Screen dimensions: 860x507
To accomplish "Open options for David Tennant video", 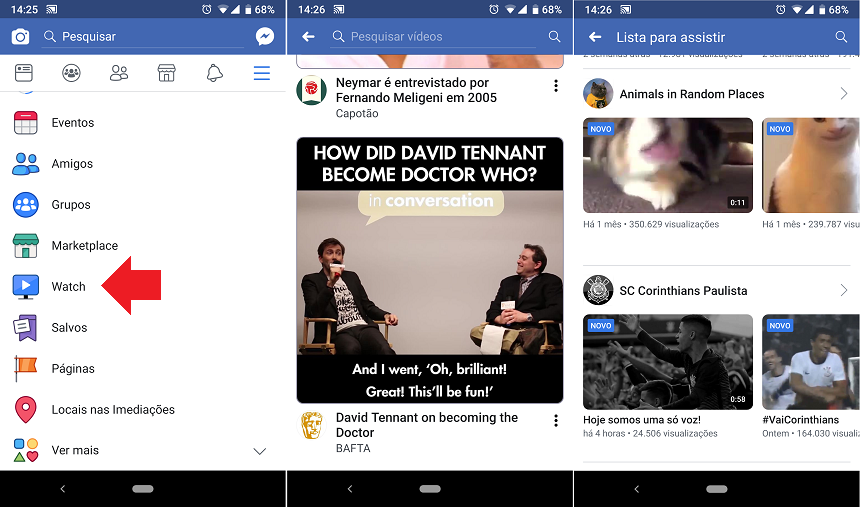I will (x=556, y=421).
